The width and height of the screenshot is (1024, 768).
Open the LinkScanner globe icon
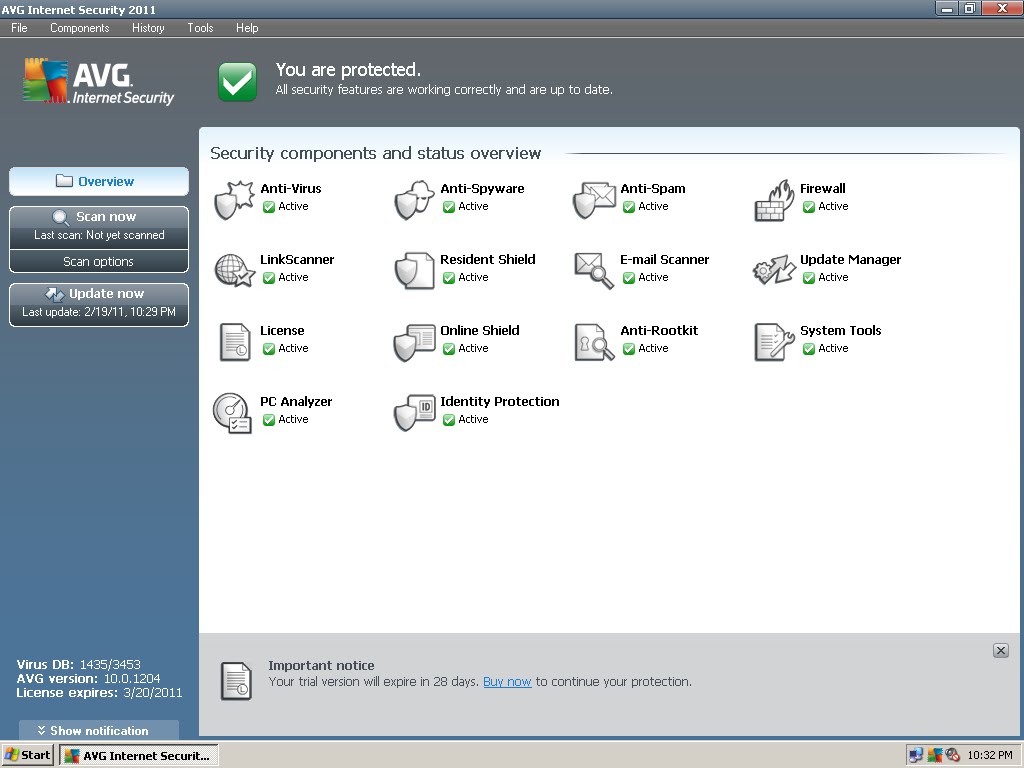[x=234, y=270]
